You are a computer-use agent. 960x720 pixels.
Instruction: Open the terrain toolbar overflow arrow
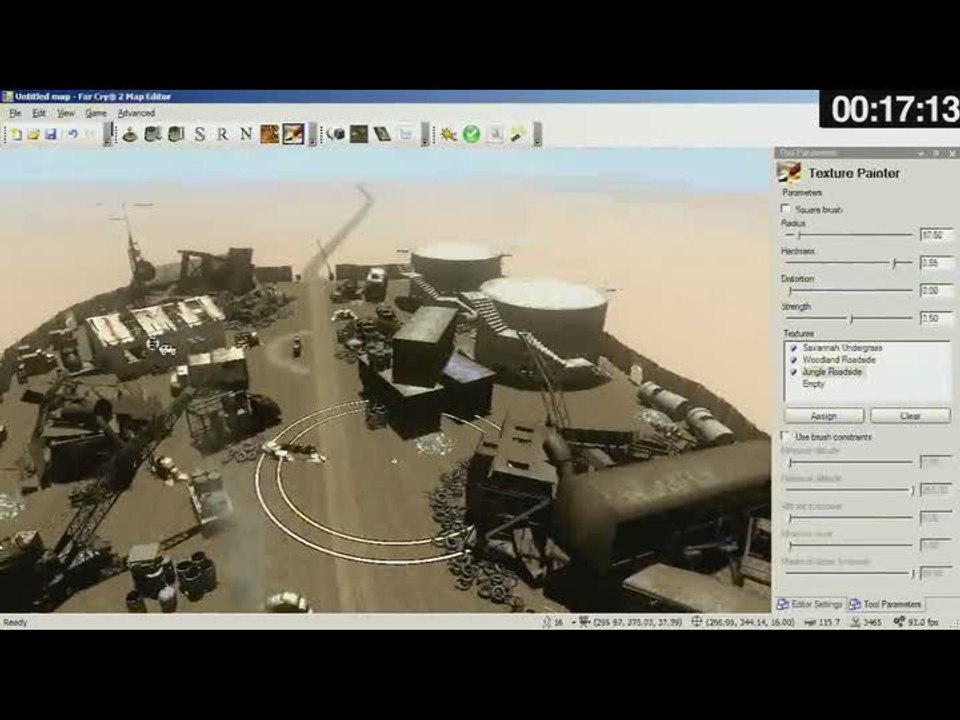[312, 135]
